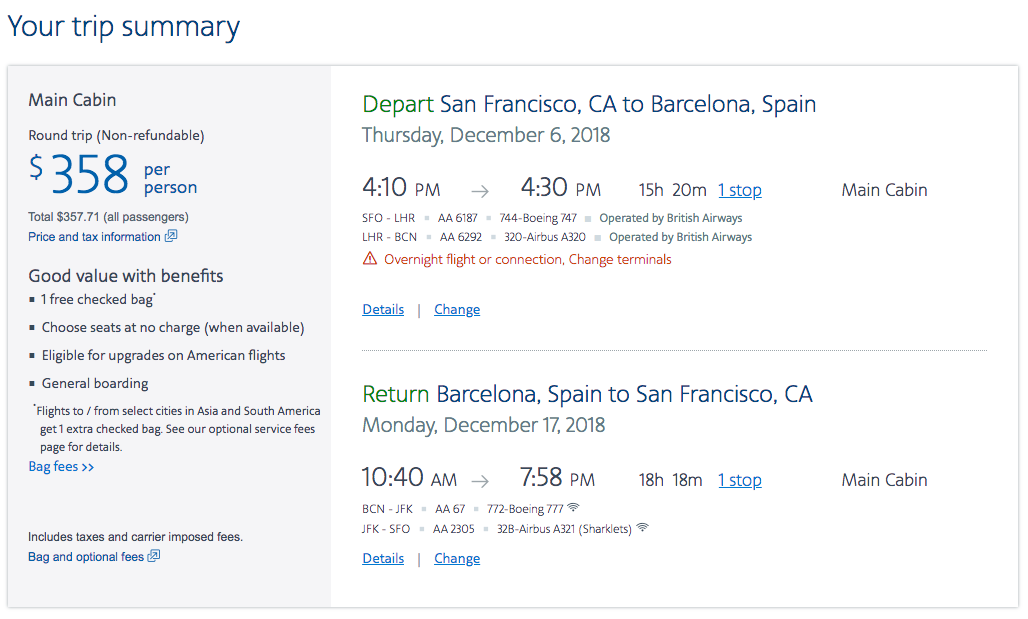This screenshot has width=1028, height=619.
Task: View Details of the December 6 departing flight
Action: tap(383, 310)
